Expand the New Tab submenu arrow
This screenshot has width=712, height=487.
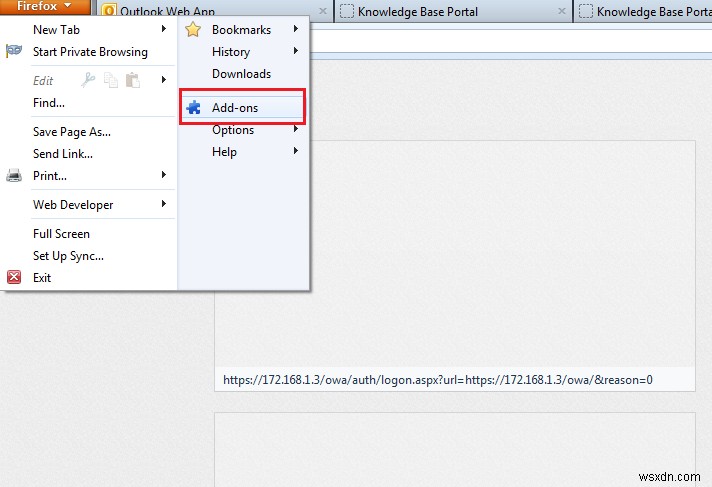click(164, 29)
